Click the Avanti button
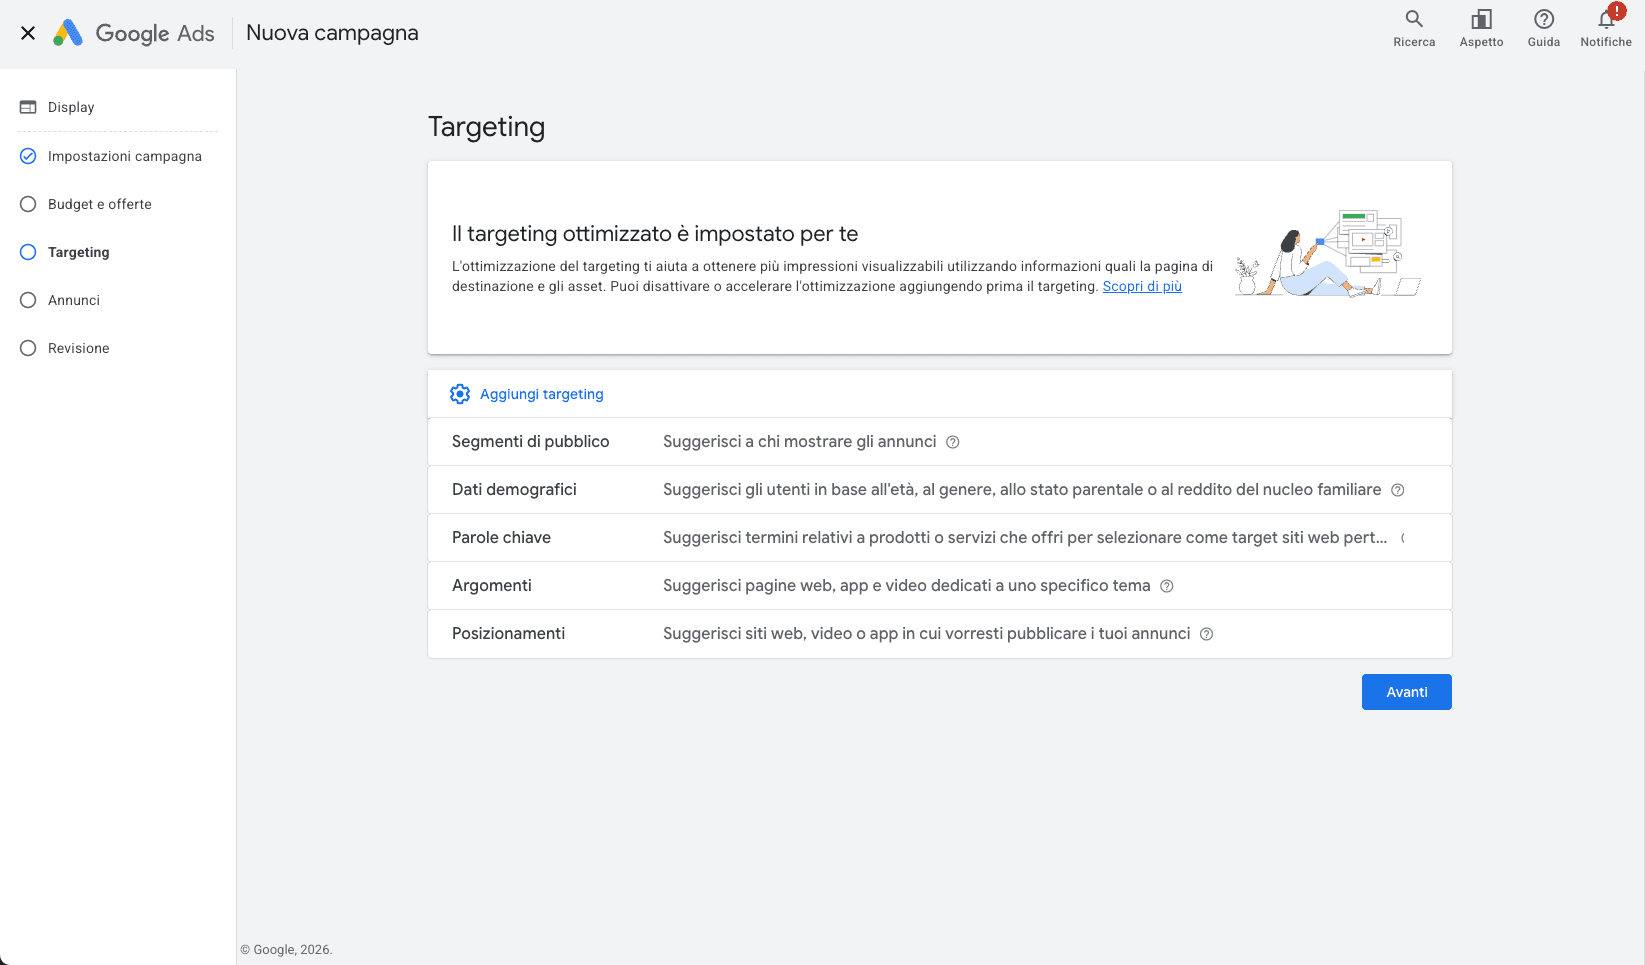 1407,692
